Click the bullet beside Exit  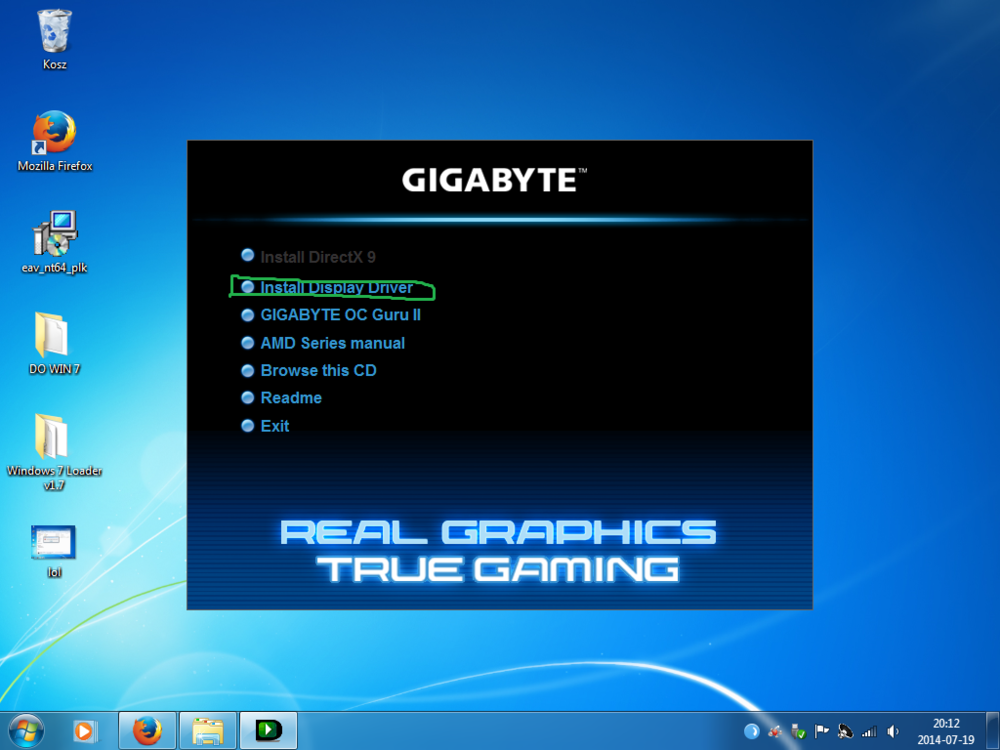click(x=247, y=425)
